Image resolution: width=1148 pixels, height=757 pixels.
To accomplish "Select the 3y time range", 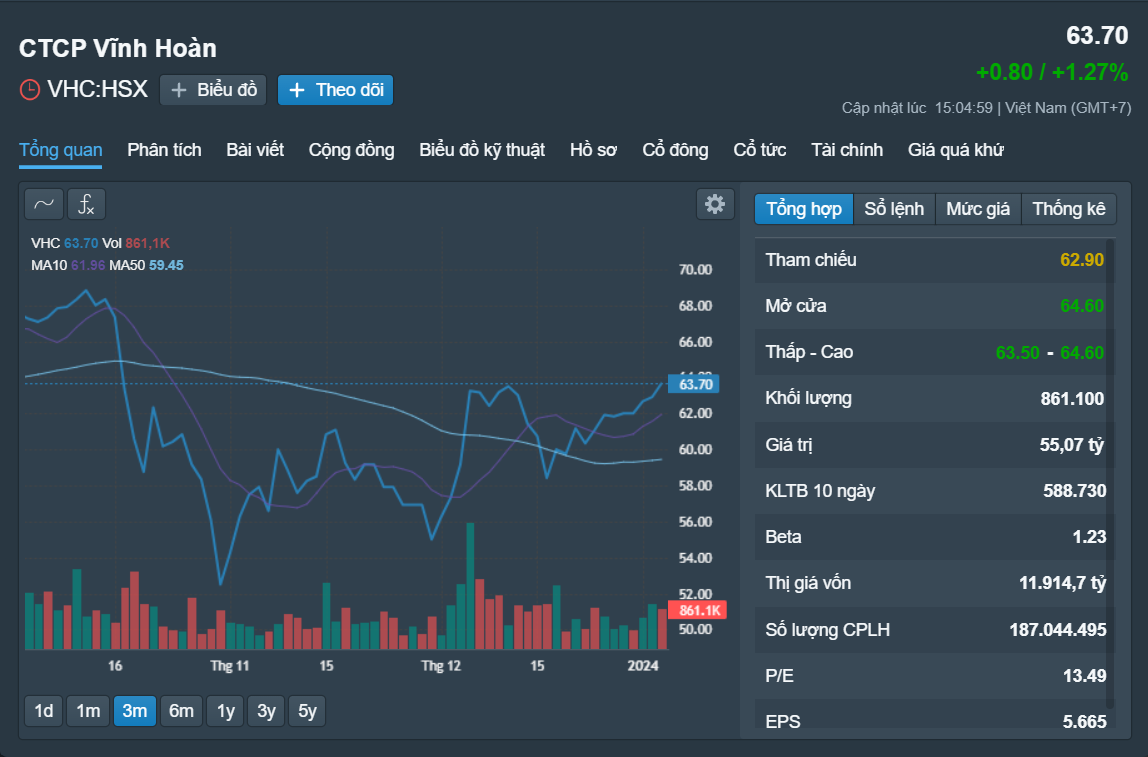I will pos(266,711).
